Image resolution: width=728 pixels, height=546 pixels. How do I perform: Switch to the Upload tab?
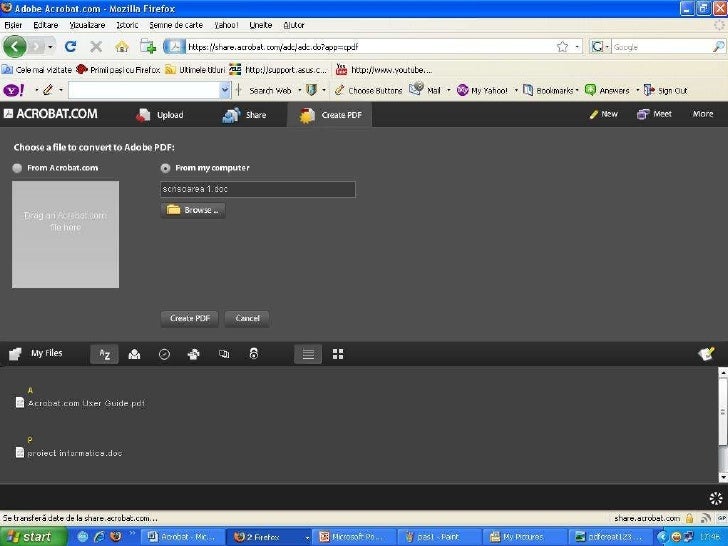pos(160,115)
